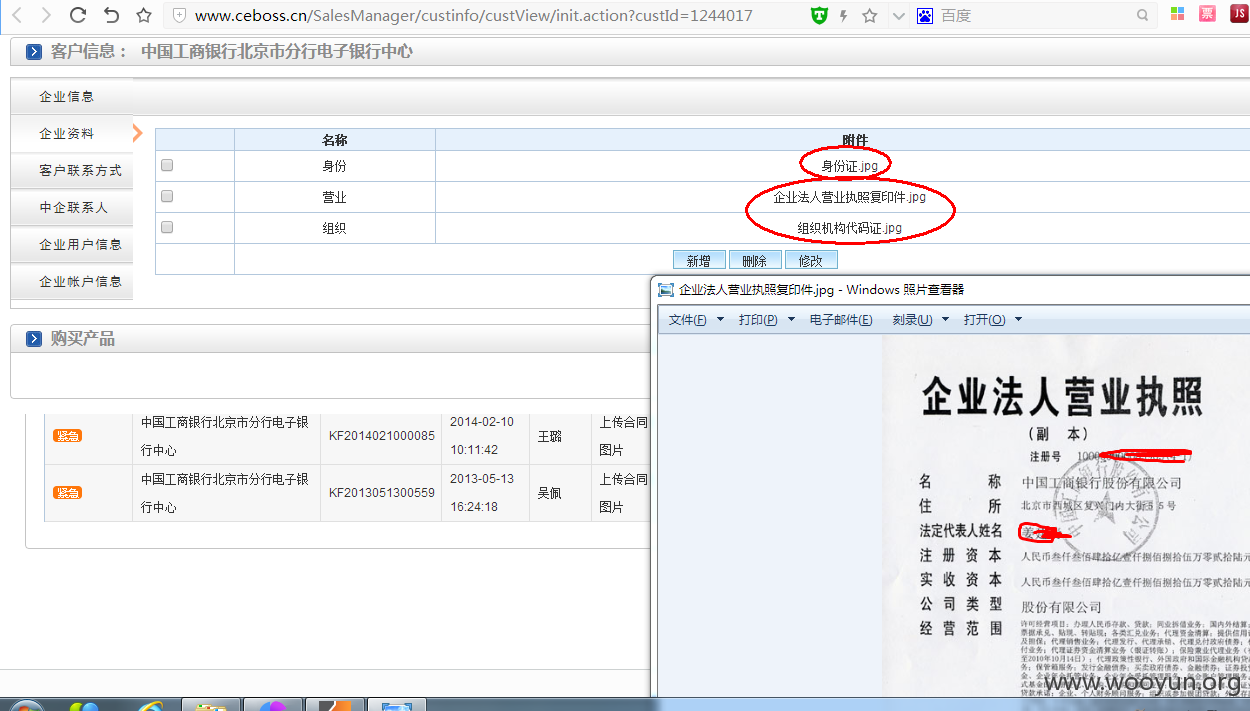Click the date 2014-02-10 10:11:42
Screen dimensions: 1250x711
point(482,436)
